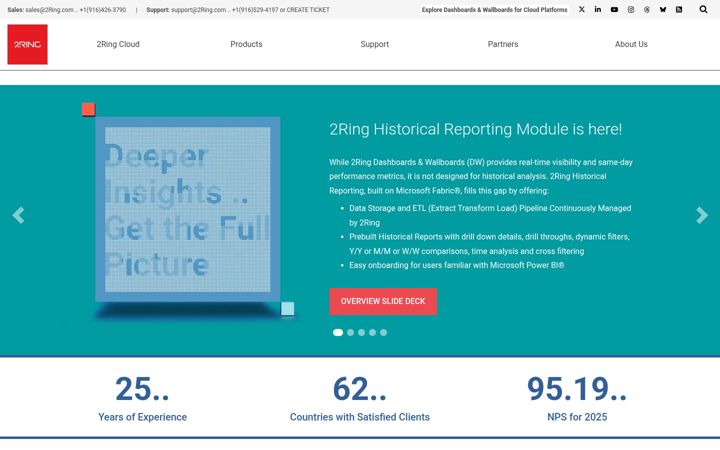This screenshot has width=720, height=450.
Task: Open the About Us menu
Action: coord(631,44)
